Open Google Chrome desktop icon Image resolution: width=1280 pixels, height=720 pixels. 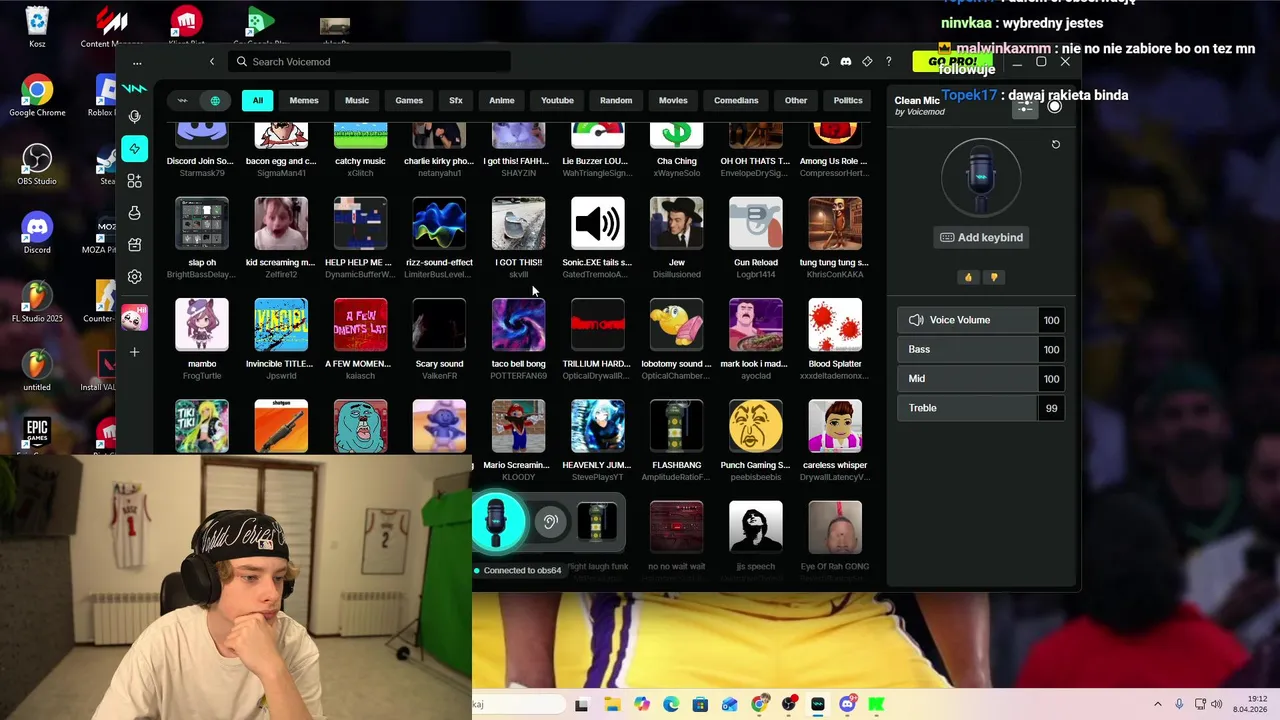click(x=37, y=96)
